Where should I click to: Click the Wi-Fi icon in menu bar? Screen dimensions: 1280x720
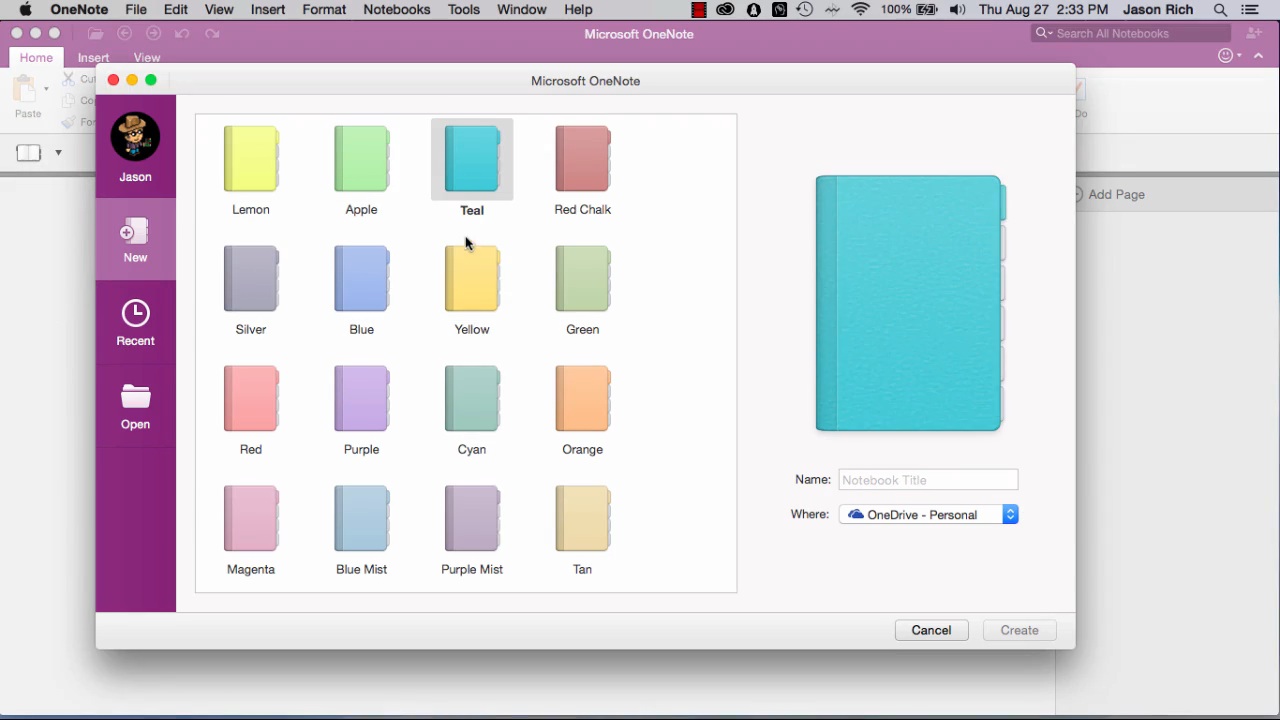[x=861, y=9]
